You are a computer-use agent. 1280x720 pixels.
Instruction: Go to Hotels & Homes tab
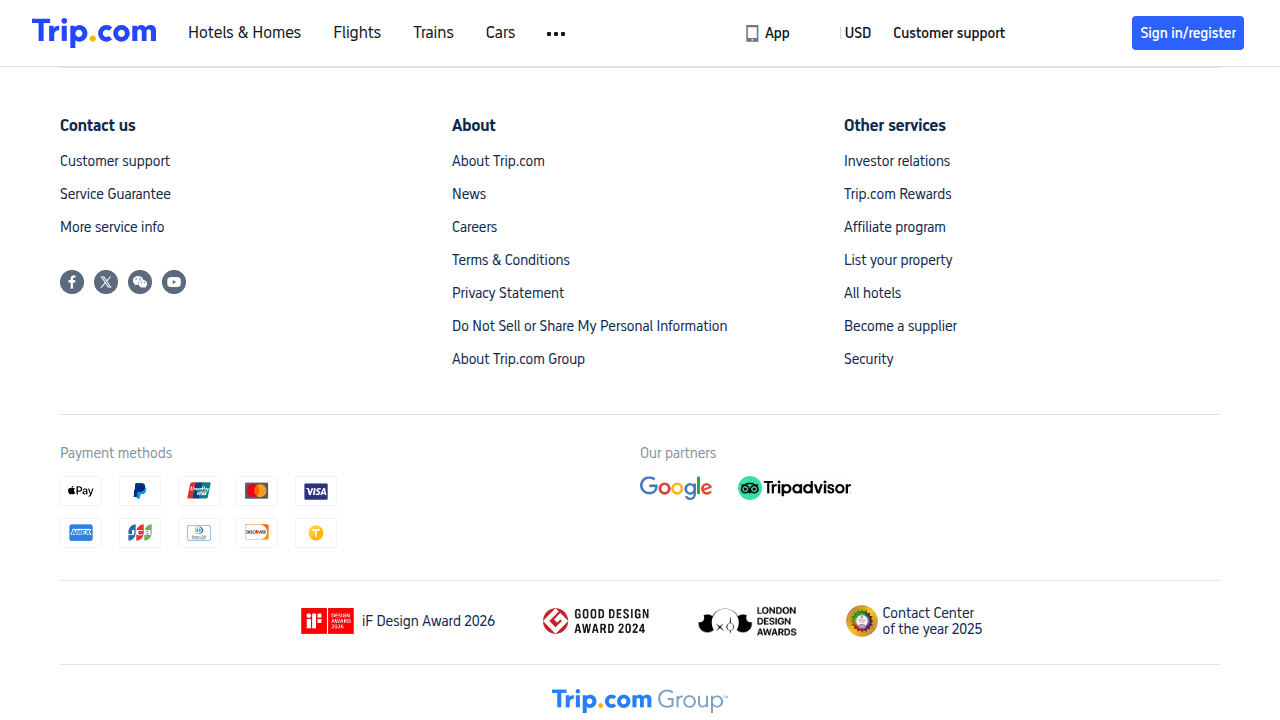pos(244,33)
